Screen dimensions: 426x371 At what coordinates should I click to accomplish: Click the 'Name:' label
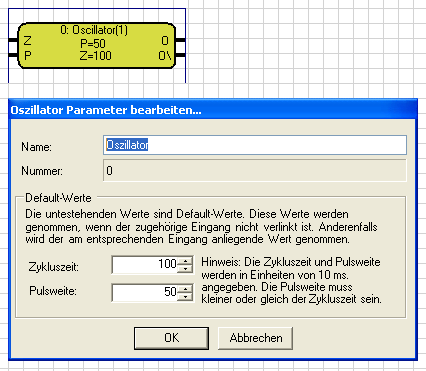pyautogui.click(x=36, y=147)
